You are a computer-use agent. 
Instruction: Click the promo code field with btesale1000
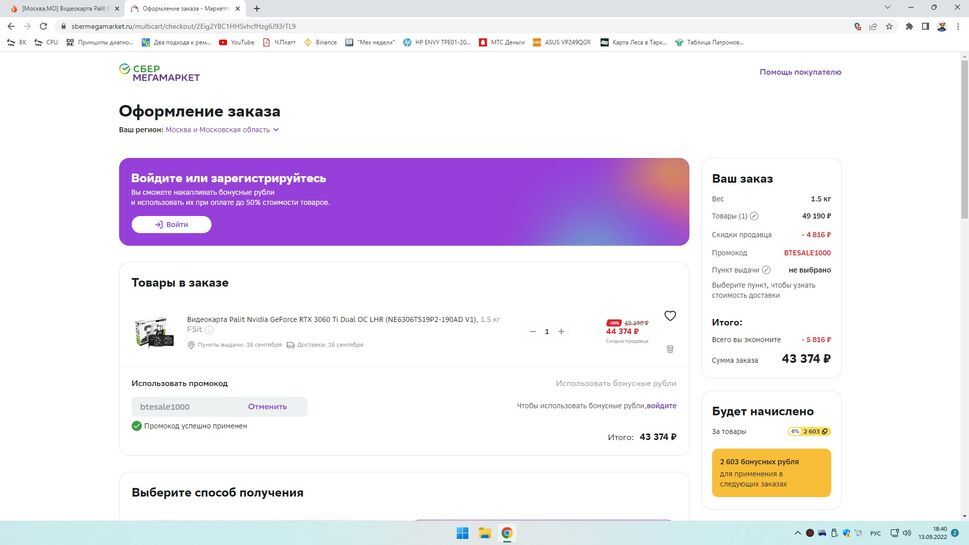pyautogui.click(x=185, y=407)
